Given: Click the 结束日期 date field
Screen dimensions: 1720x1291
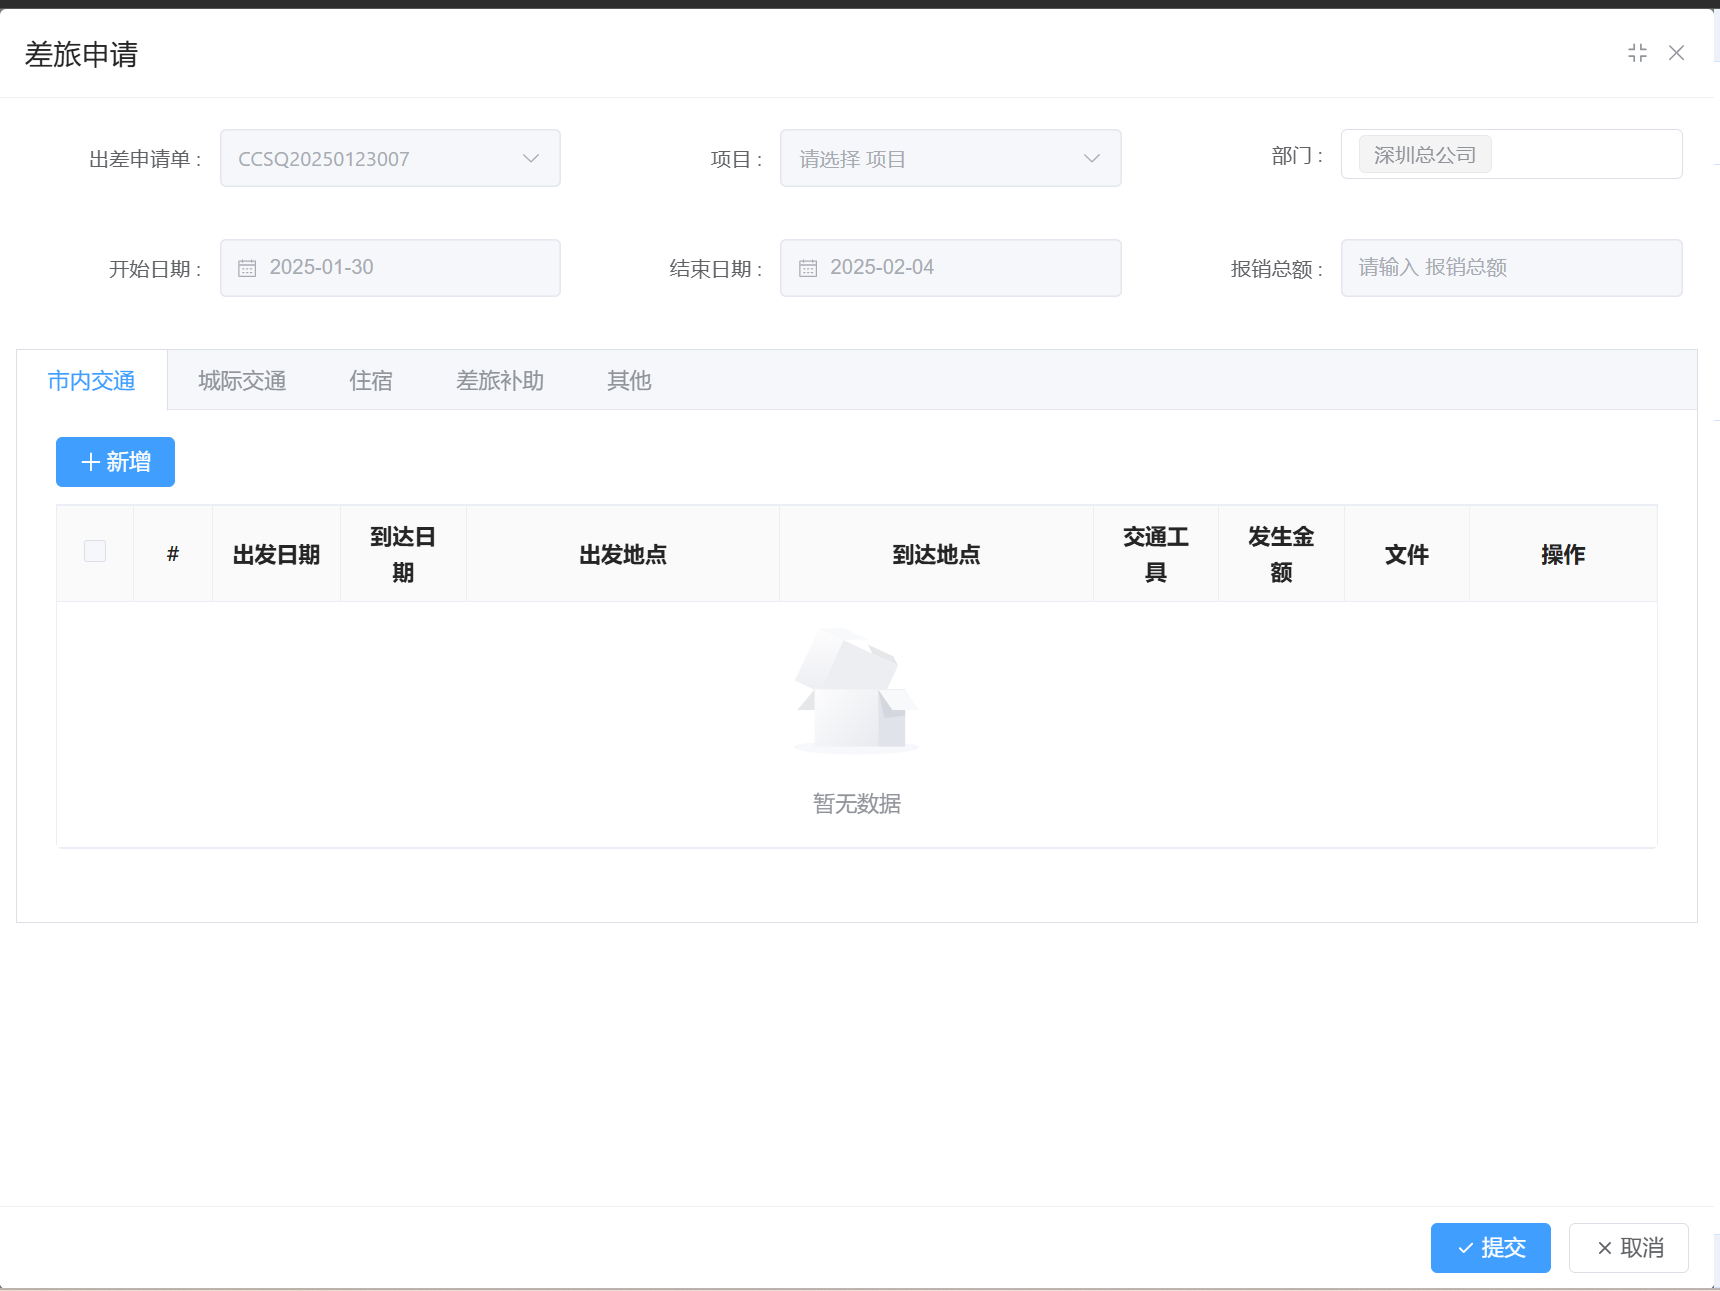Looking at the screenshot, I should click(960, 268).
